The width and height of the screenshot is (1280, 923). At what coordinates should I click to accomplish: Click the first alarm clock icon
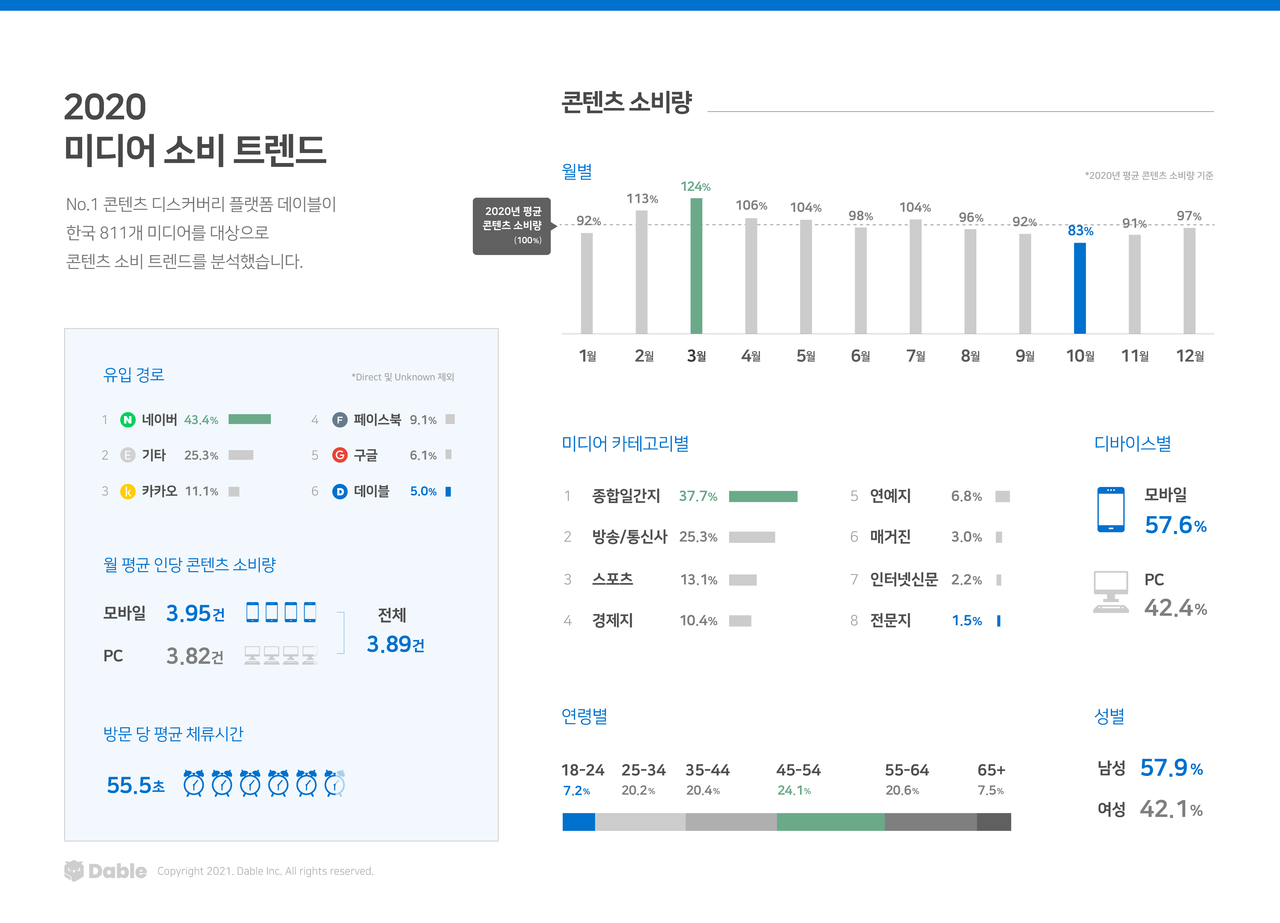click(193, 785)
